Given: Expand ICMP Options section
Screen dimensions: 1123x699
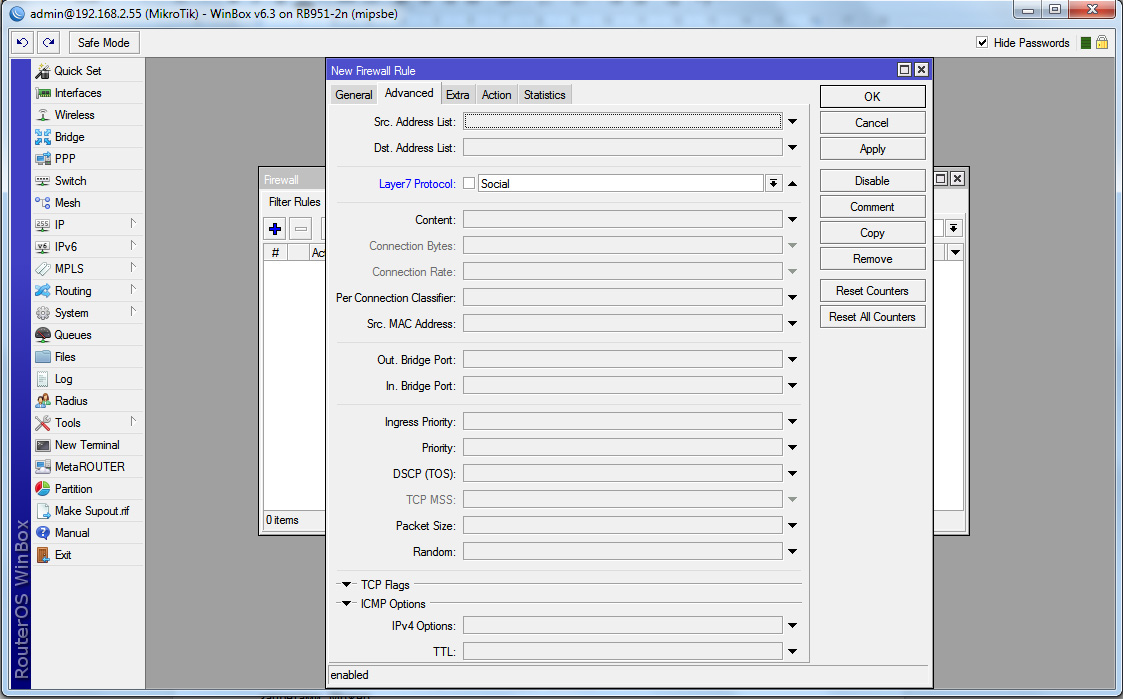Looking at the screenshot, I should coord(347,603).
